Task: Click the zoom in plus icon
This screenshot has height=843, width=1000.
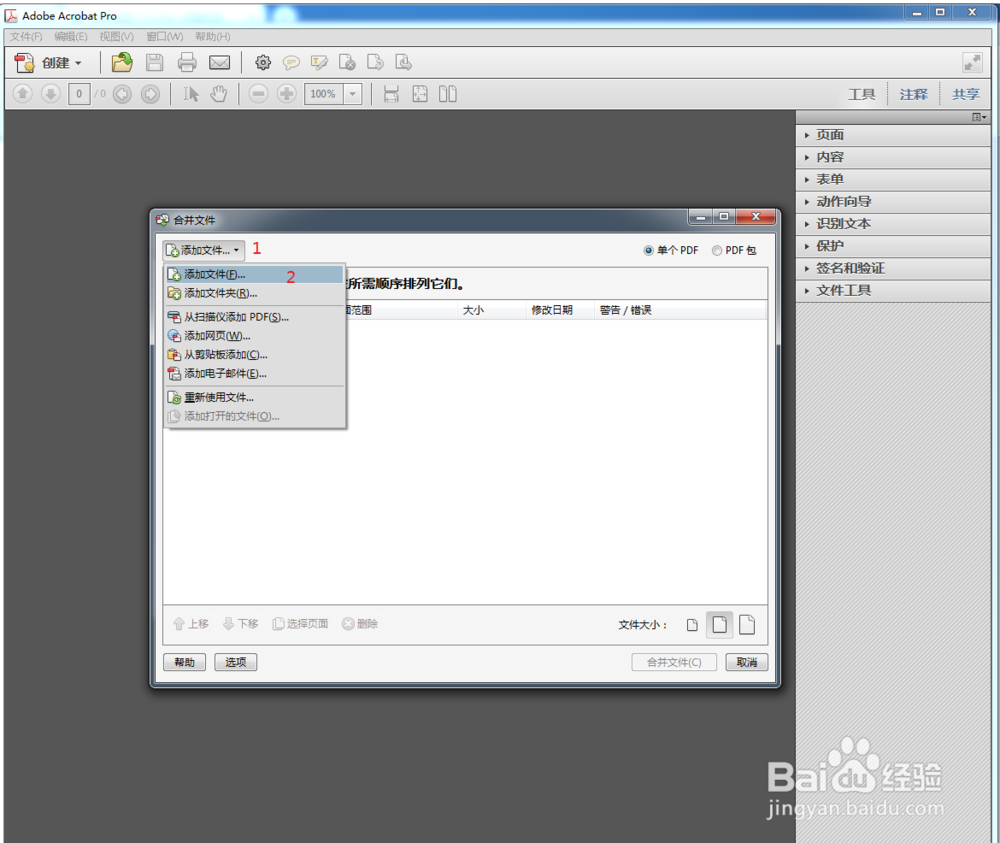Action: coord(286,94)
